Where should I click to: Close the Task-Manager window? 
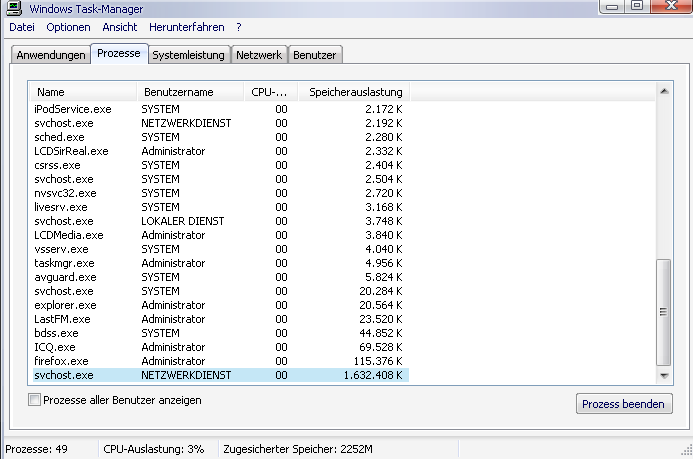click(x=672, y=6)
